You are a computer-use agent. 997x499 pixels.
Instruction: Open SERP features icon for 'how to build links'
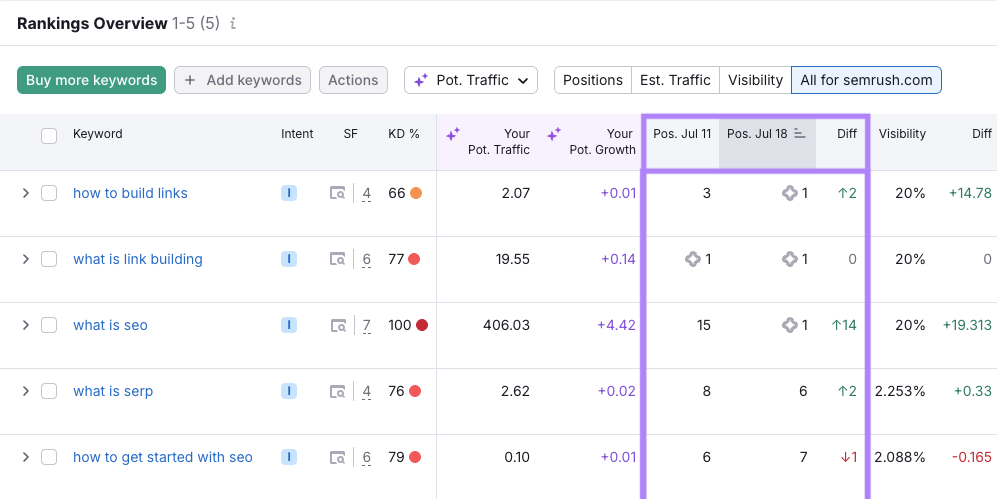(x=338, y=193)
